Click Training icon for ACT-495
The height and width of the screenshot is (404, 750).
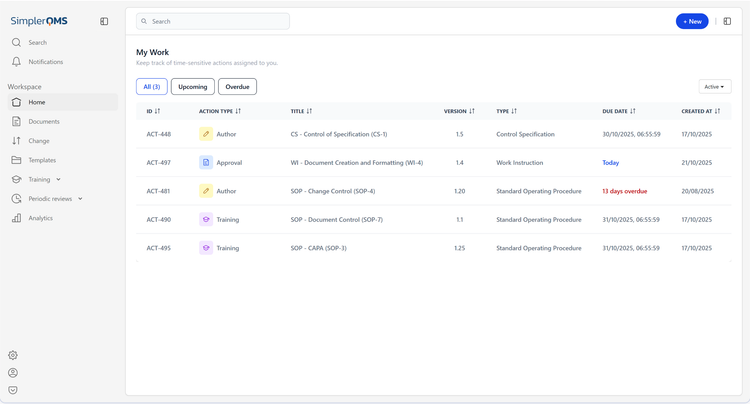point(206,248)
